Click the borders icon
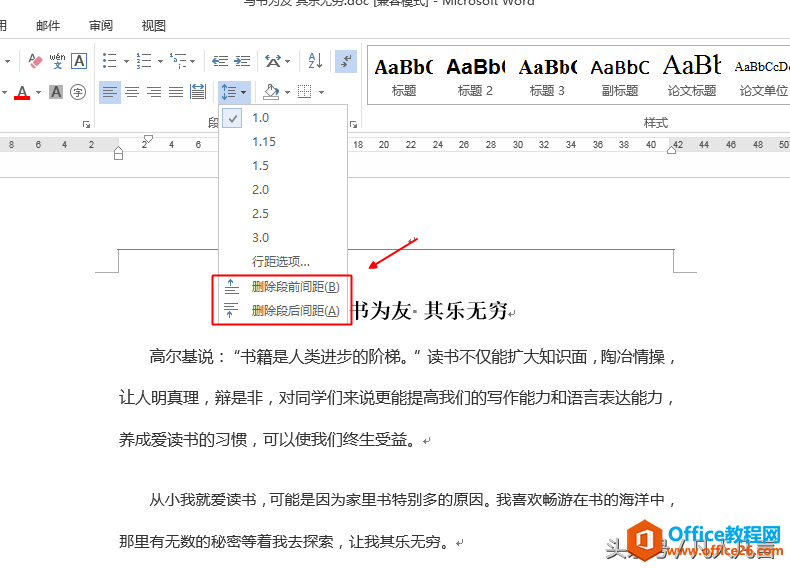 point(305,92)
